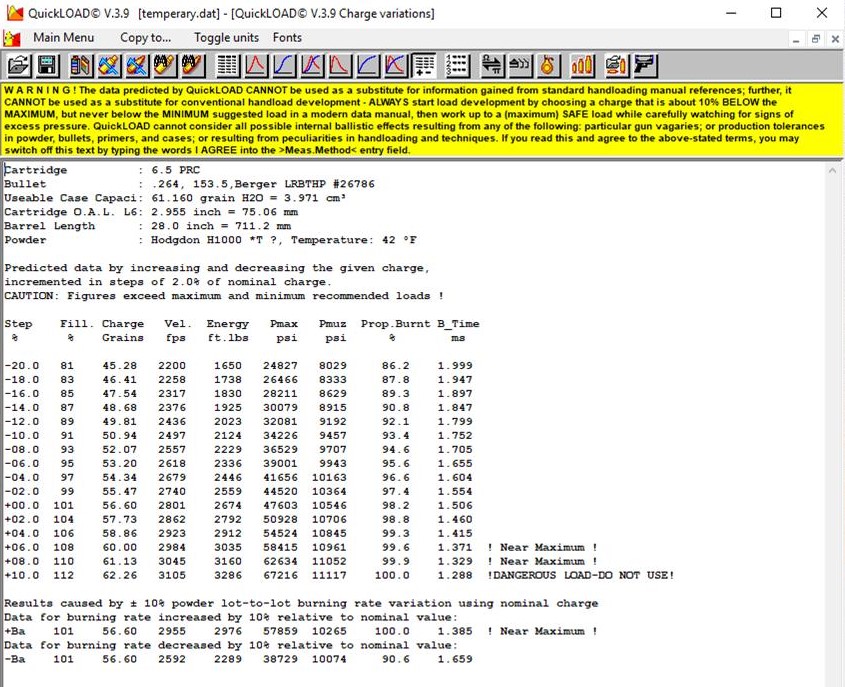The width and height of the screenshot is (845, 687).
Task: Click case capacity value '61.160 grain H2O'
Action: [207, 198]
